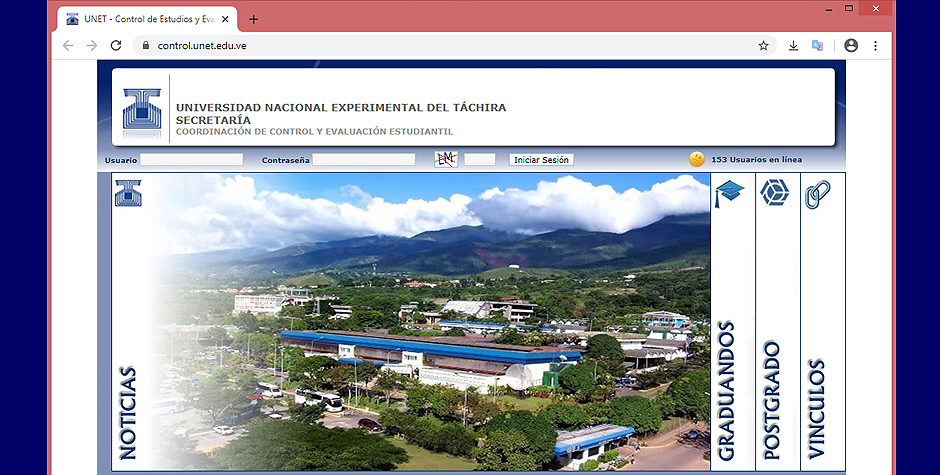Viewport: 940px width, 475px height.
Task: Click the 153 Usuarios en línea text
Action: (757, 160)
